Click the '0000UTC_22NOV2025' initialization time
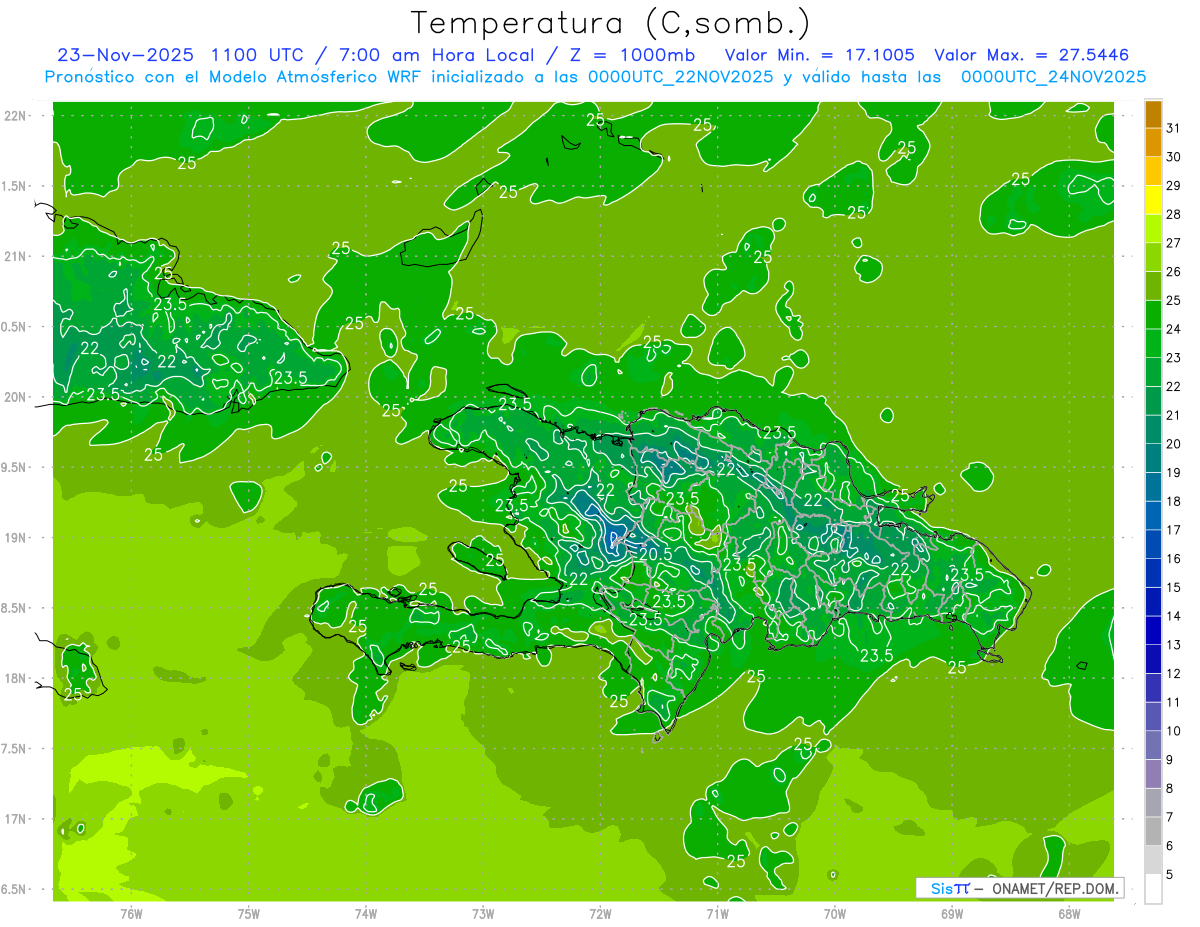This screenshot has height=927, width=1200. (680, 76)
